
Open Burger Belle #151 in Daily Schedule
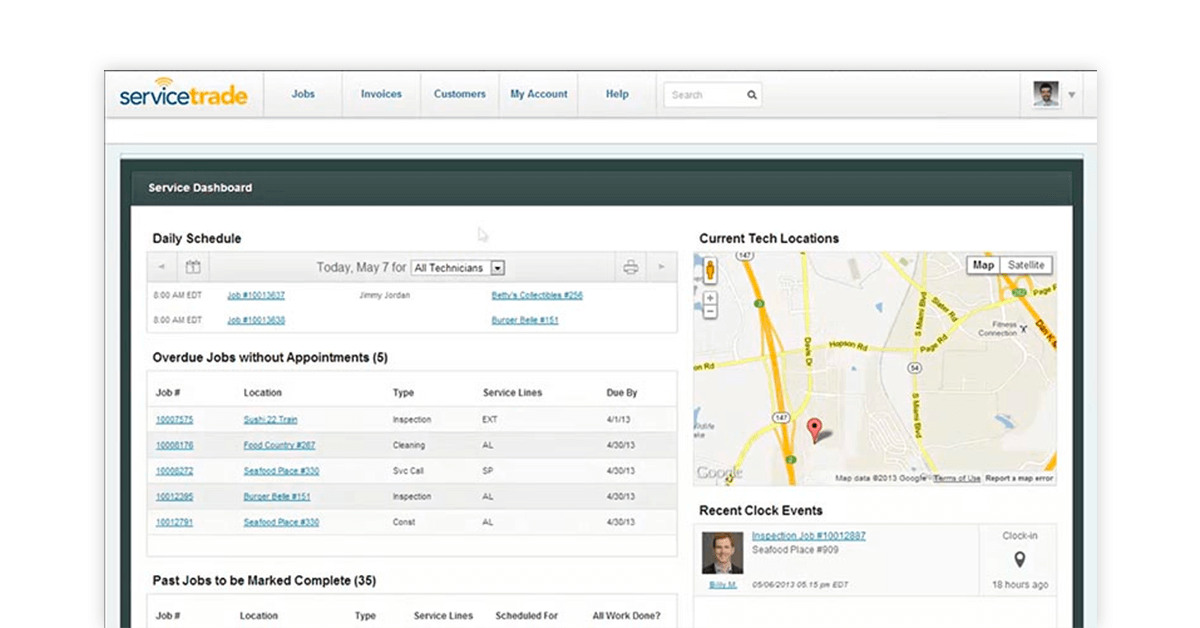pos(525,320)
